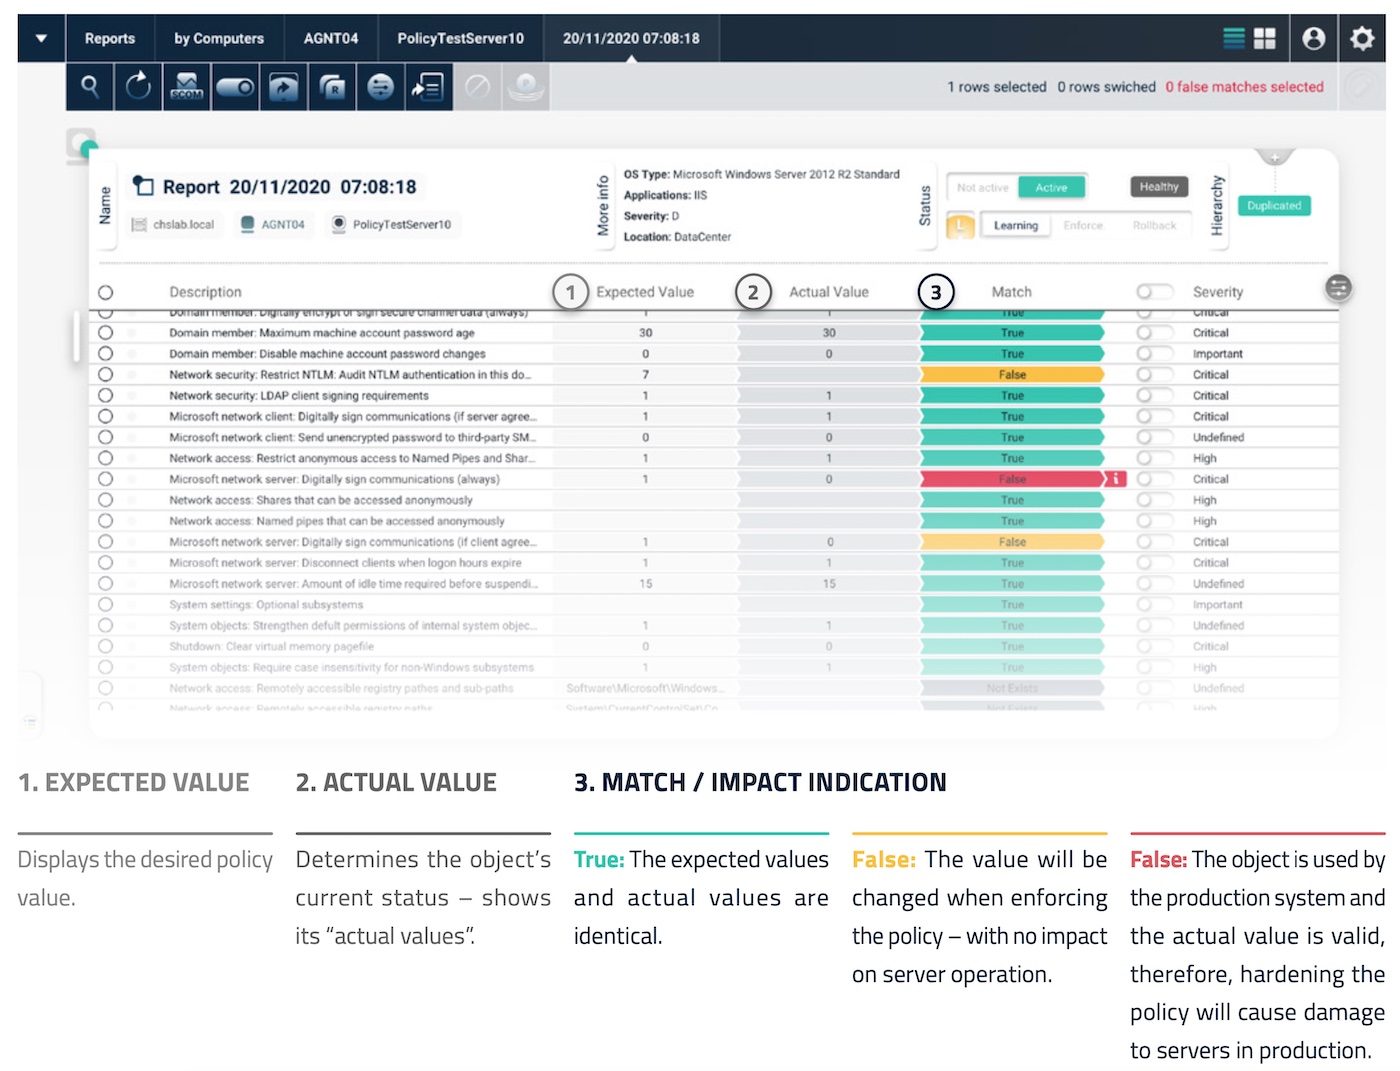
Task: Click the search magnifier toolbar icon
Action: pos(90,87)
